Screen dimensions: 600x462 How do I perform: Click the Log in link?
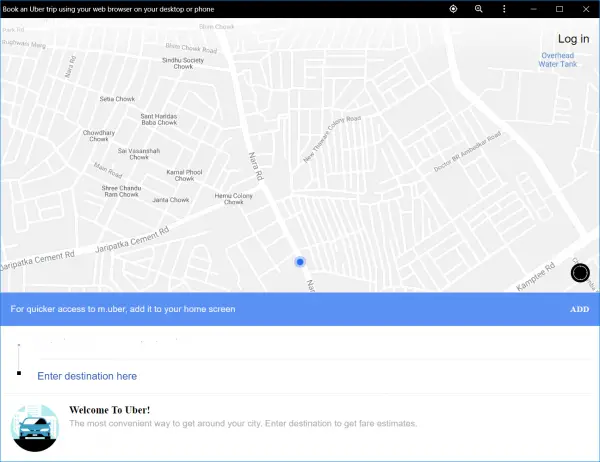(573, 39)
